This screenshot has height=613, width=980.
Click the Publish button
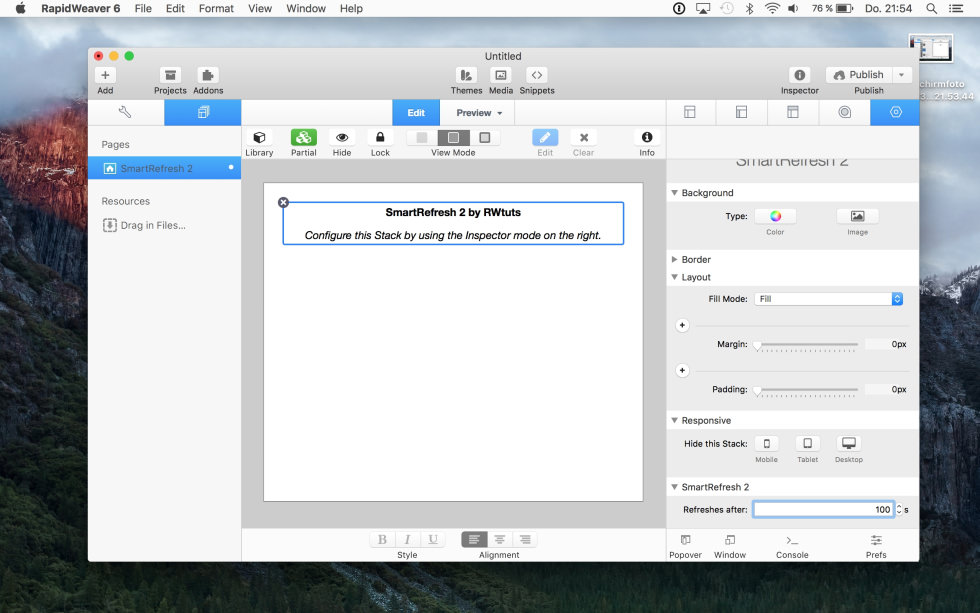(859, 75)
